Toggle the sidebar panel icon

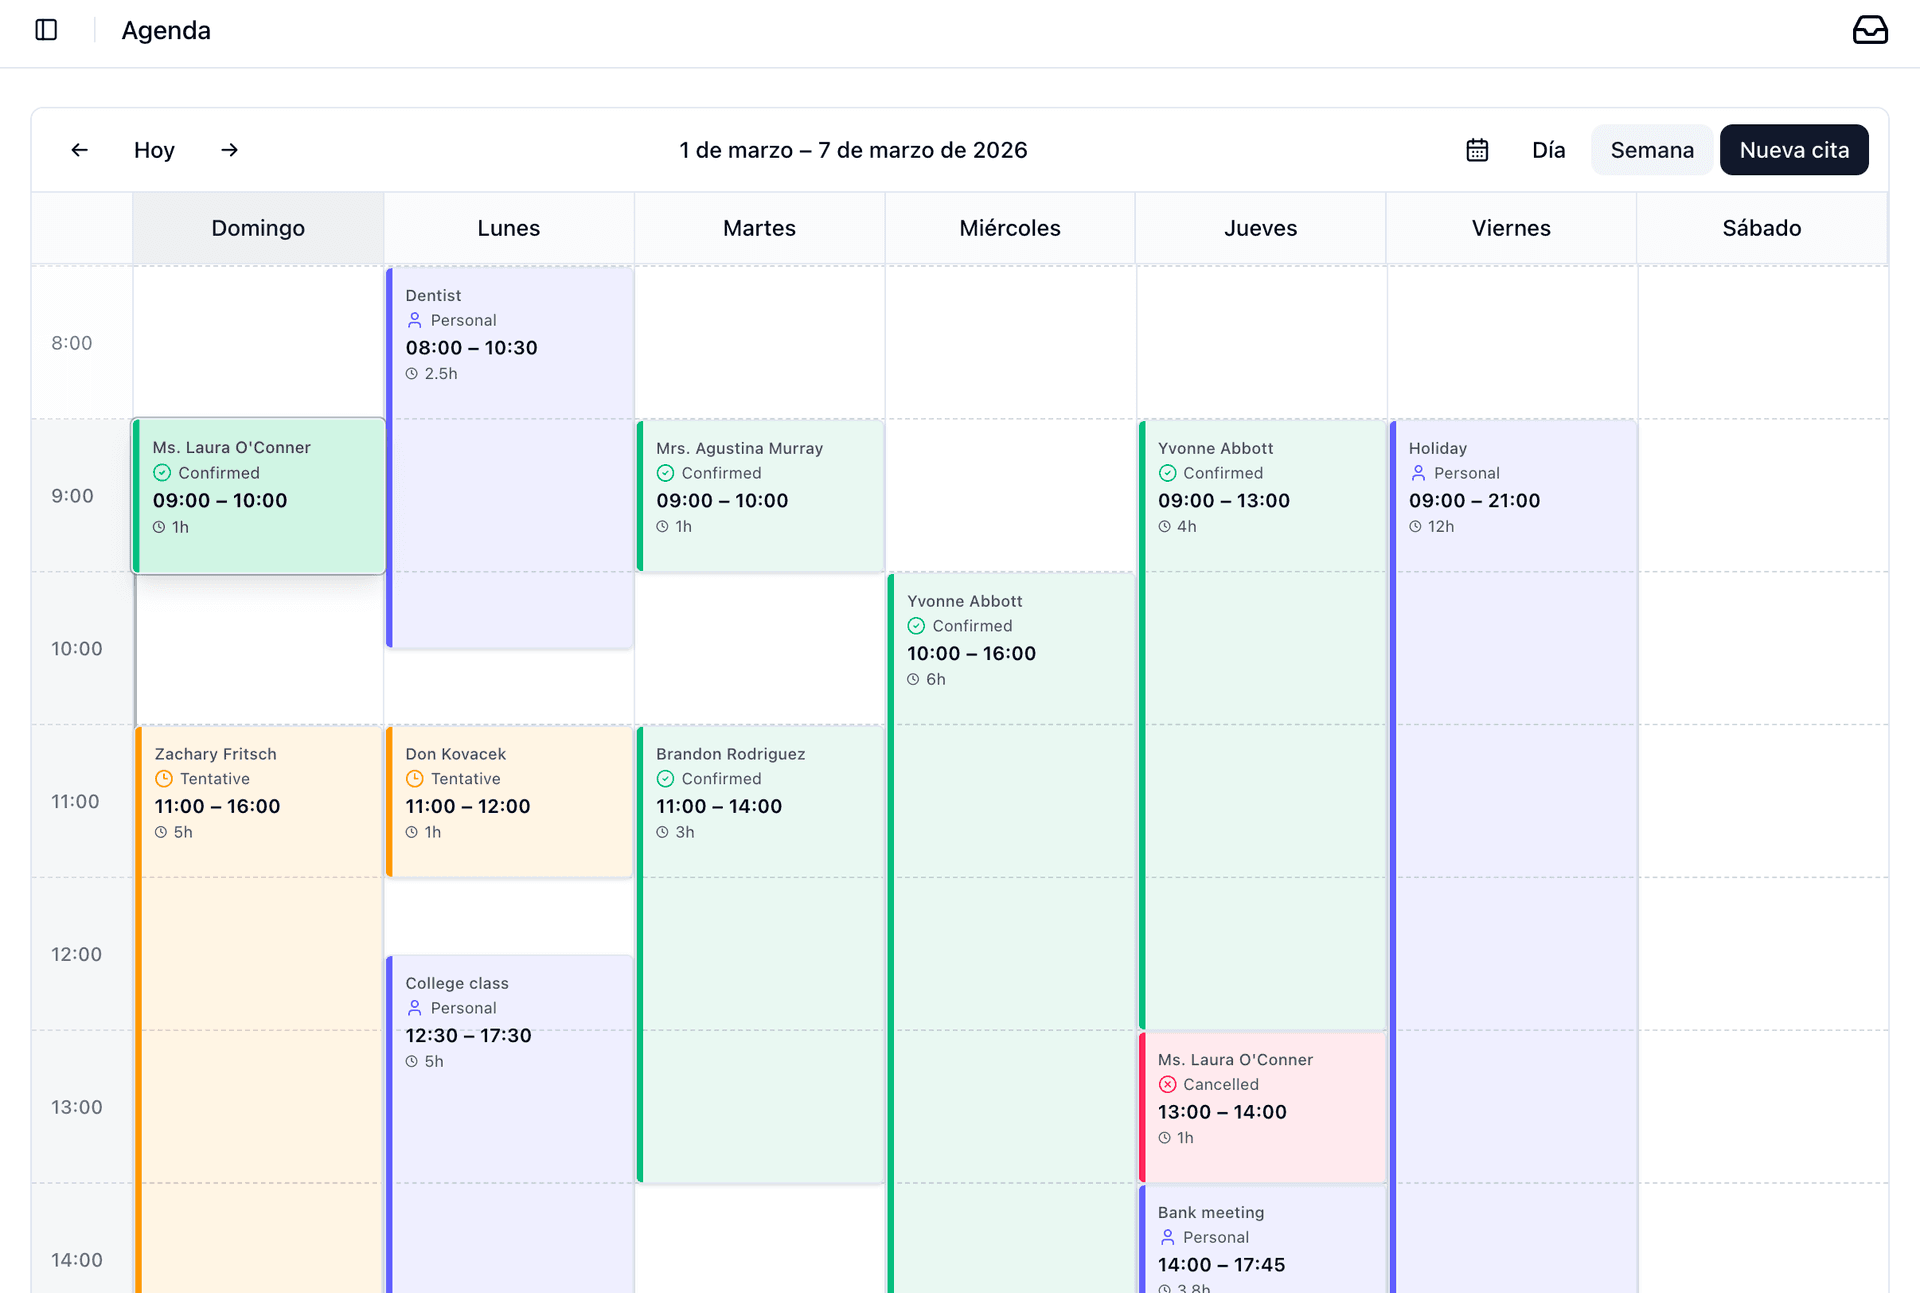(x=44, y=30)
